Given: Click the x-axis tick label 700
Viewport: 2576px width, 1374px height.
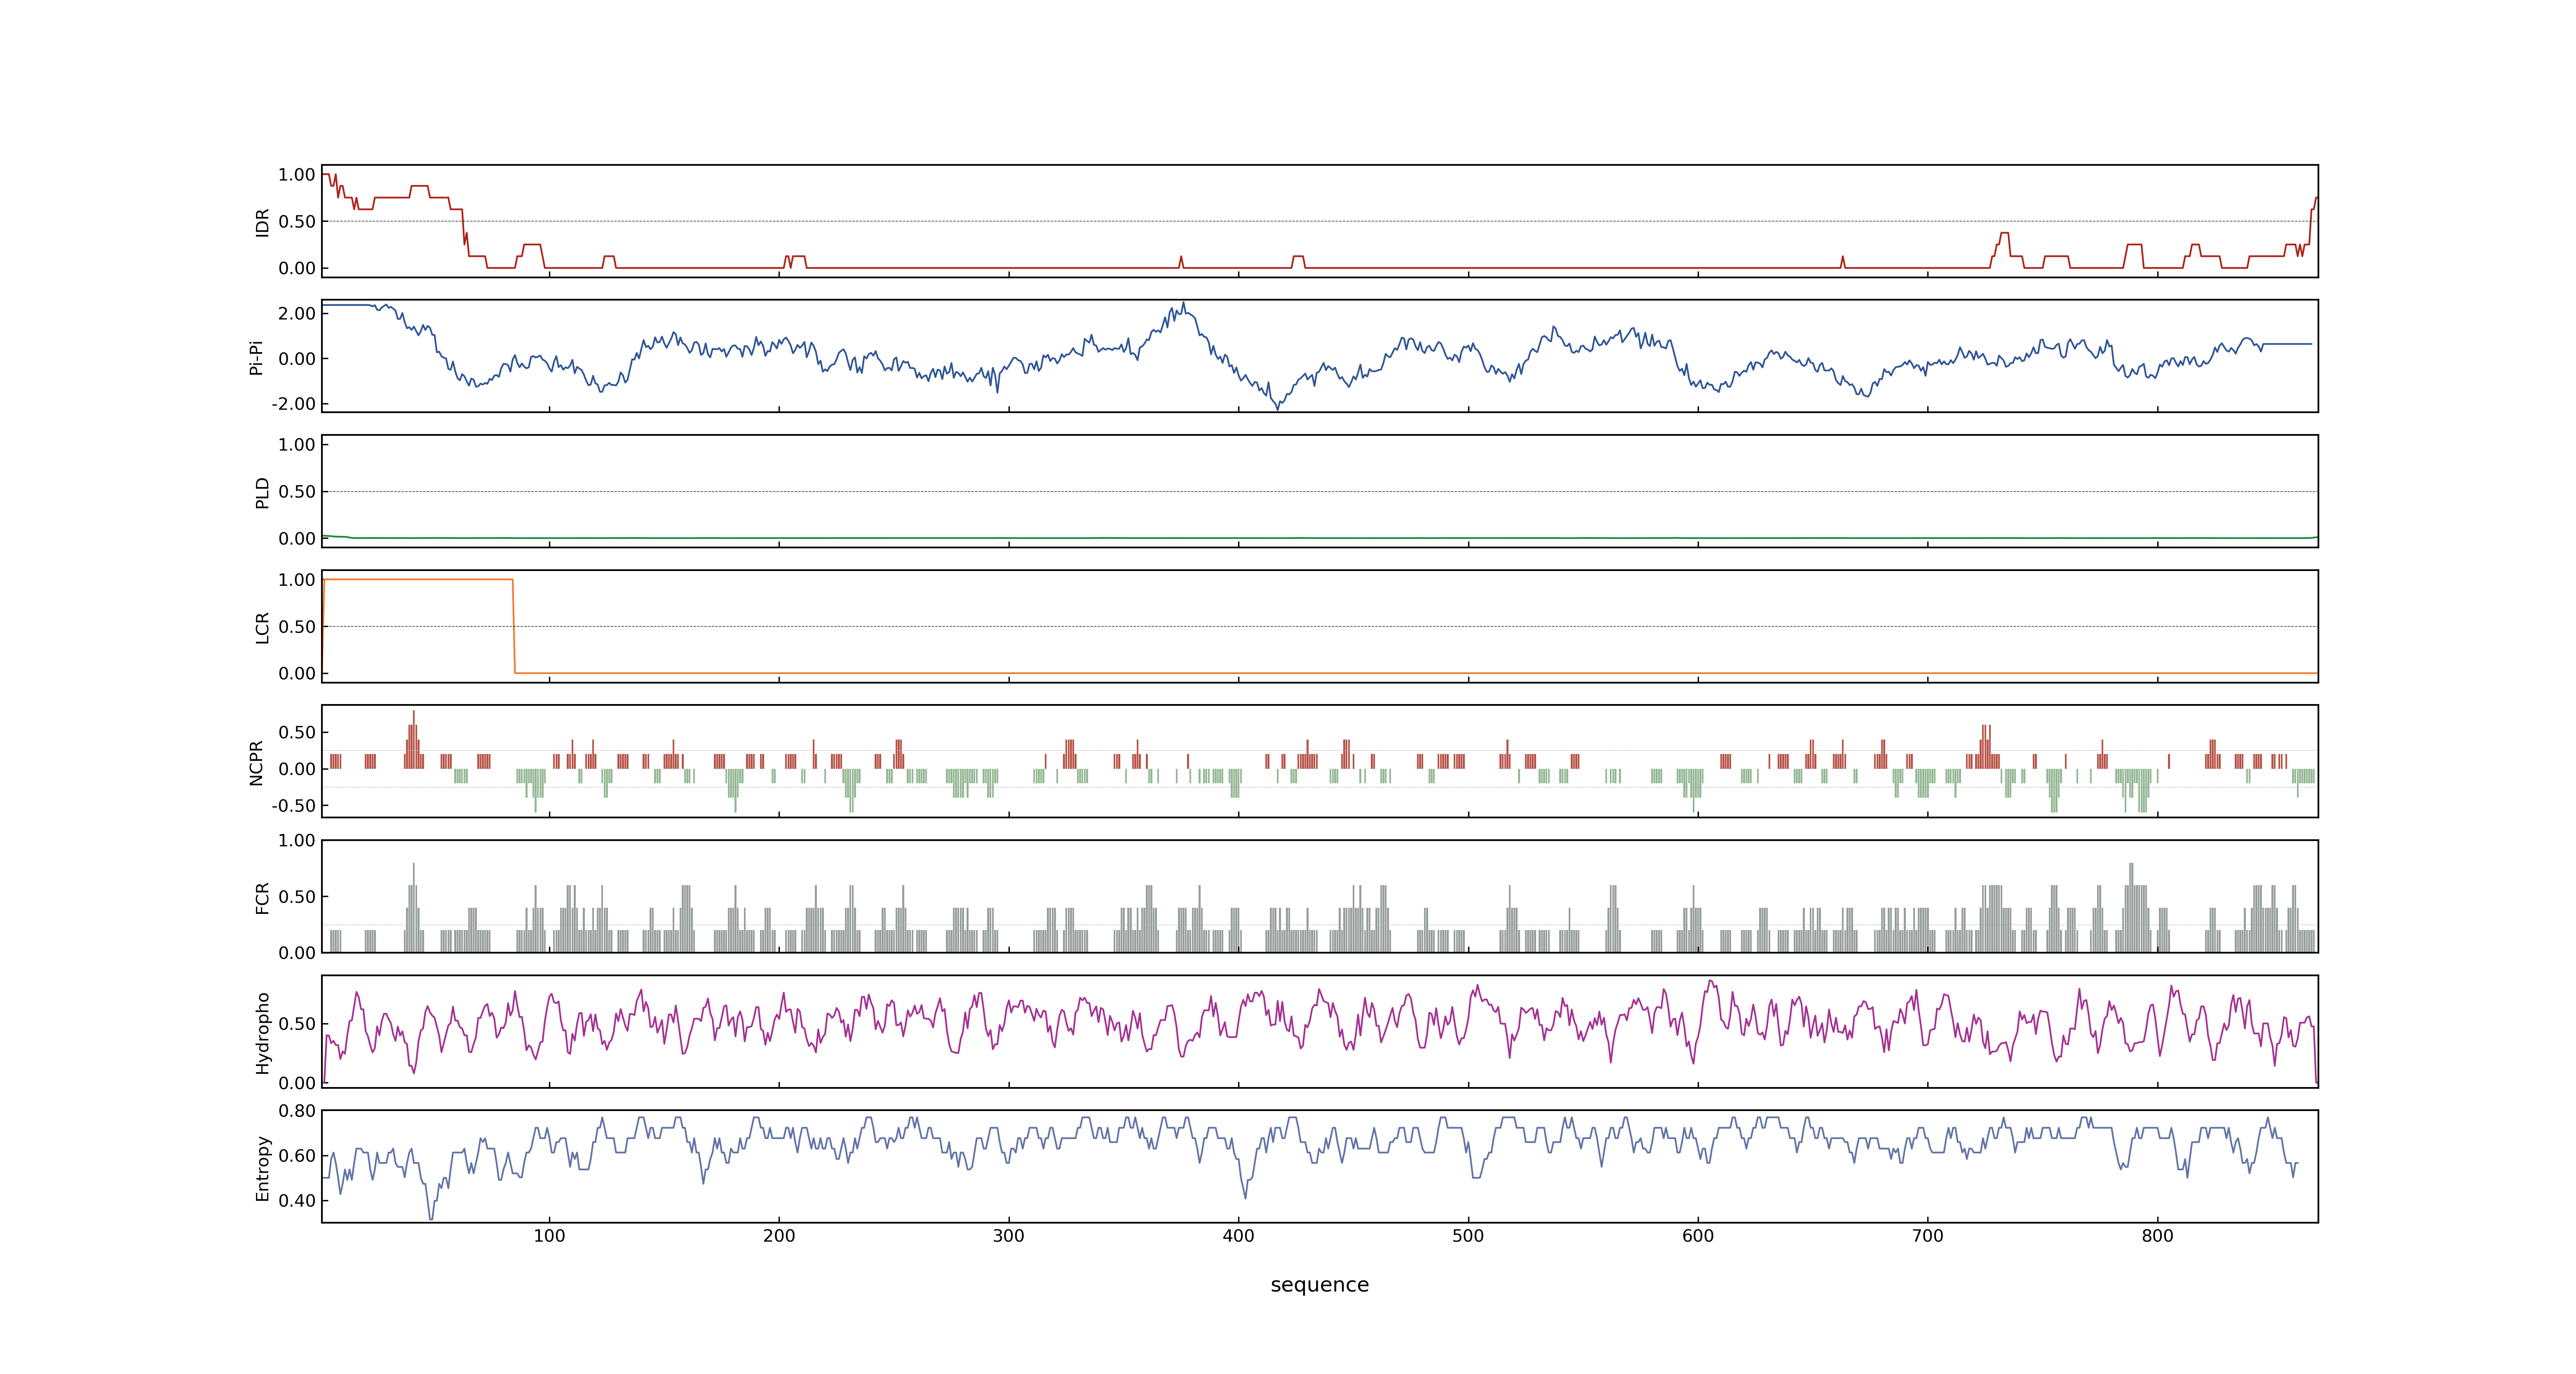Looking at the screenshot, I should (x=1928, y=1236).
